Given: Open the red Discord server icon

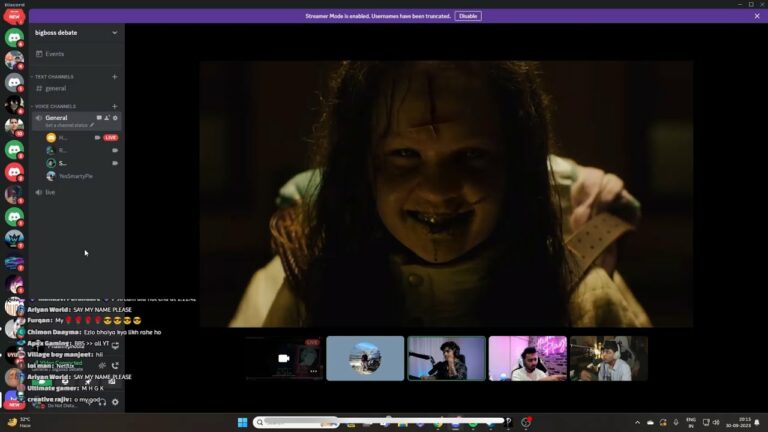Looking at the screenshot, I should (14, 172).
